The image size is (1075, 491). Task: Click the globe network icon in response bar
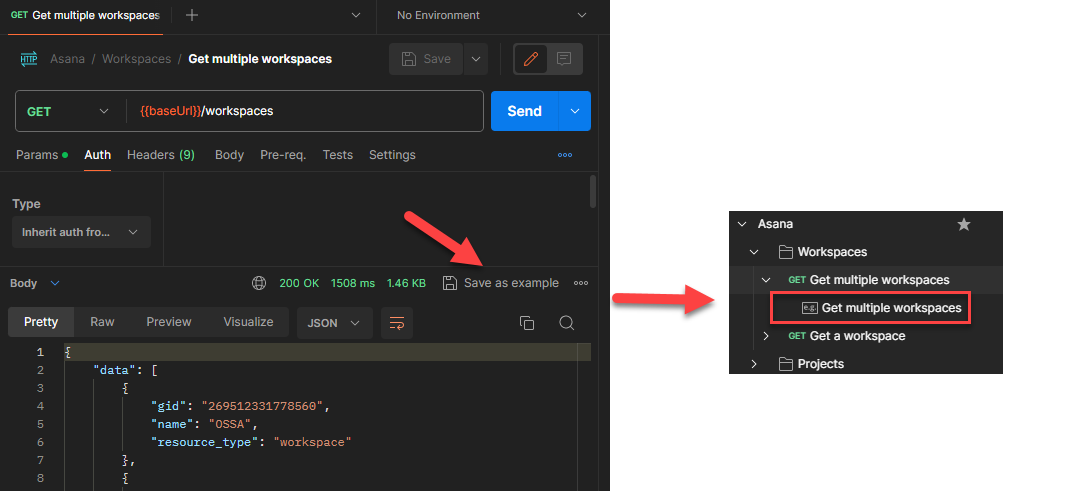coord(260,283)
